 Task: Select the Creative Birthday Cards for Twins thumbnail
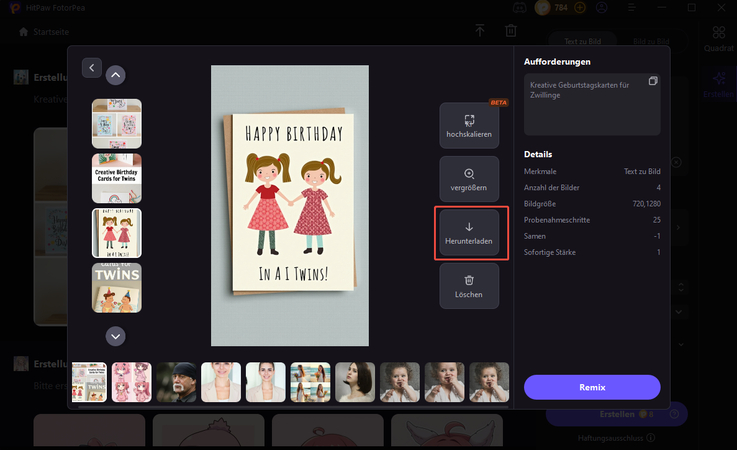pos(117,178)
